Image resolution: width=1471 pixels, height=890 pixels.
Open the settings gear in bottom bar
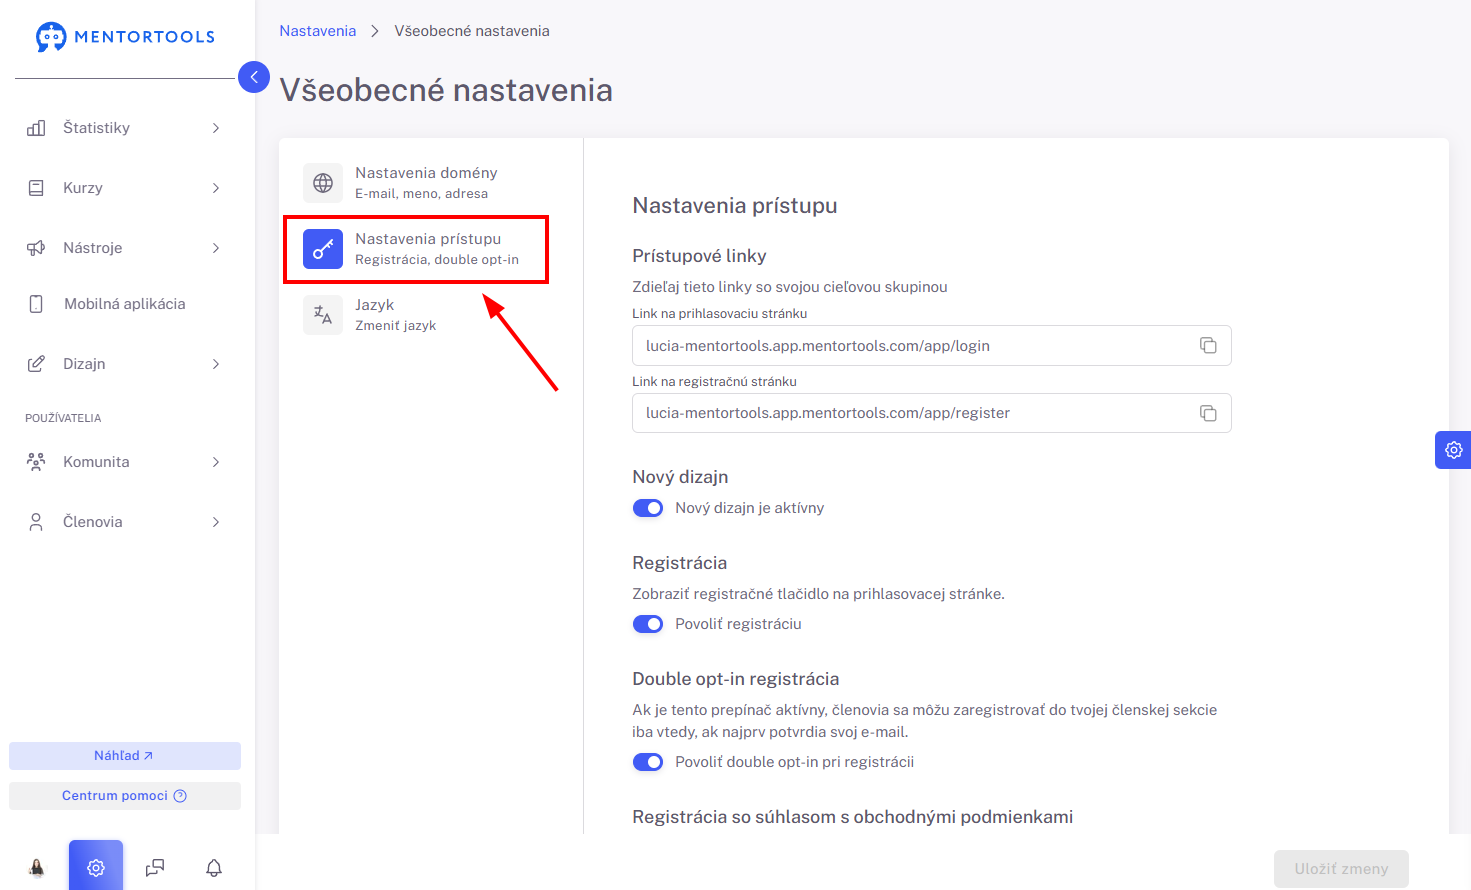[x=96, y=866]
